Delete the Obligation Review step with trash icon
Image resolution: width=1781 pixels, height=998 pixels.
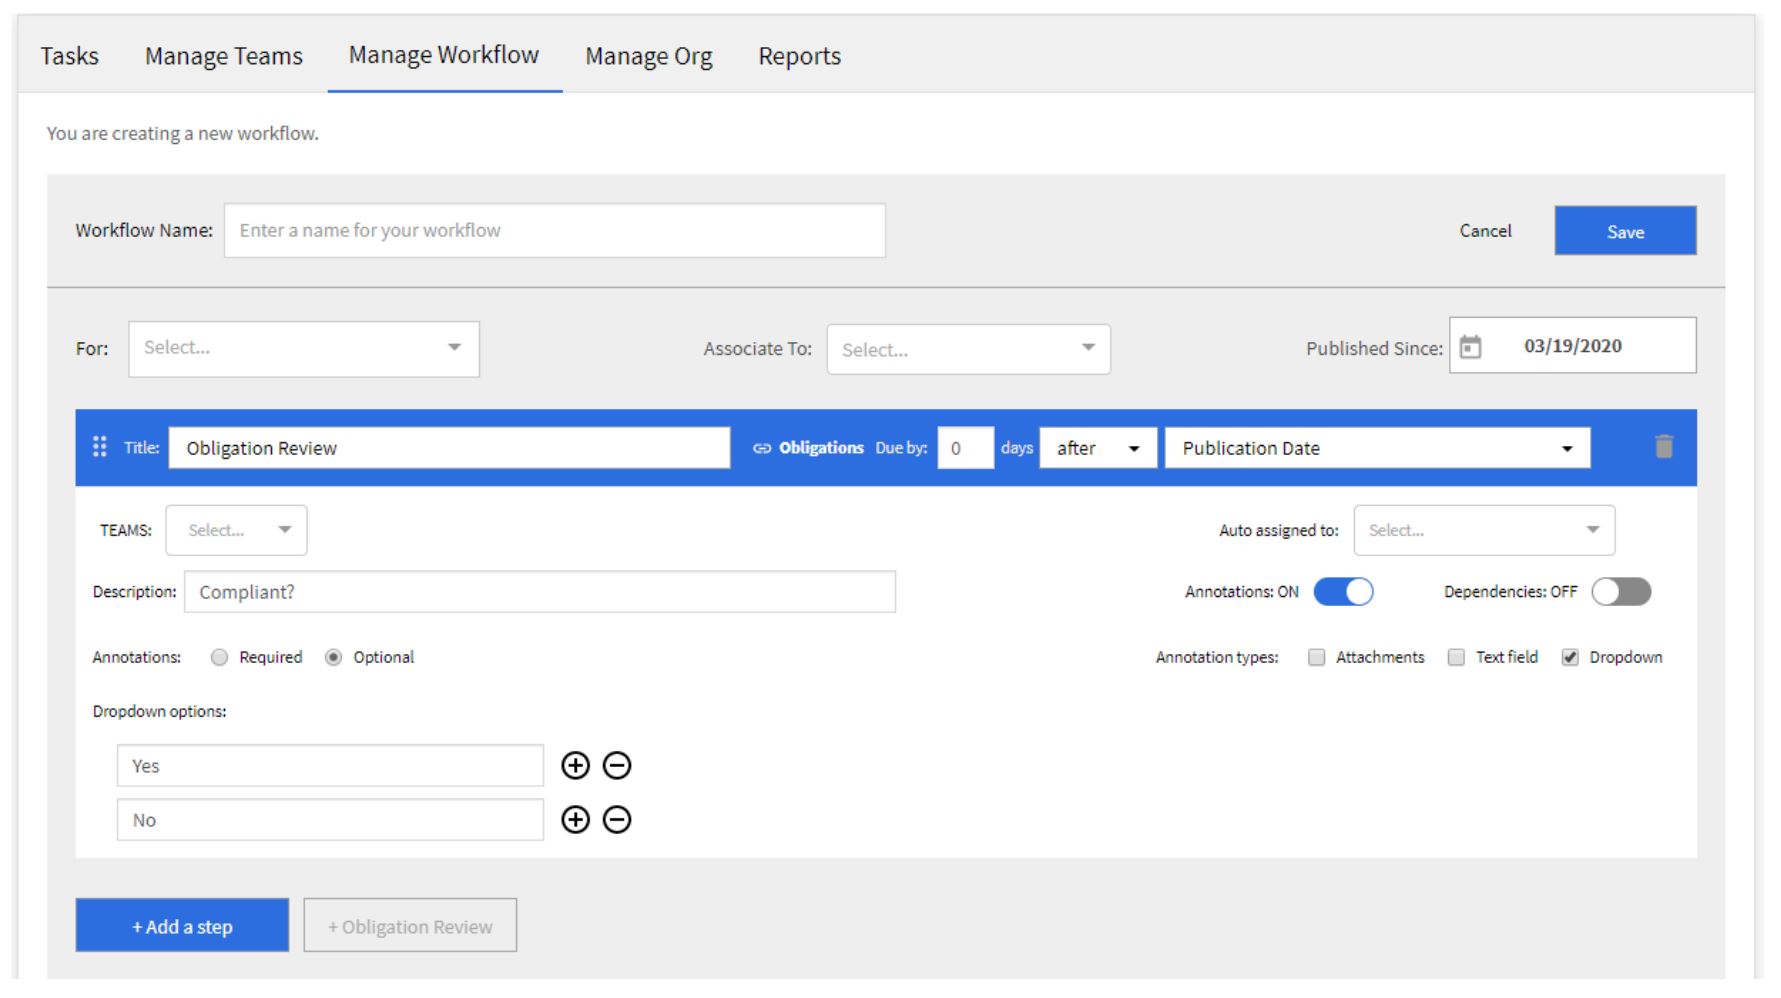click(1663, 446)
